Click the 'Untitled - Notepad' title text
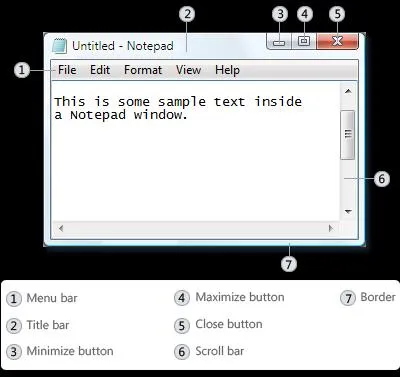Screen dimensions: 400x377 point(123,46)
